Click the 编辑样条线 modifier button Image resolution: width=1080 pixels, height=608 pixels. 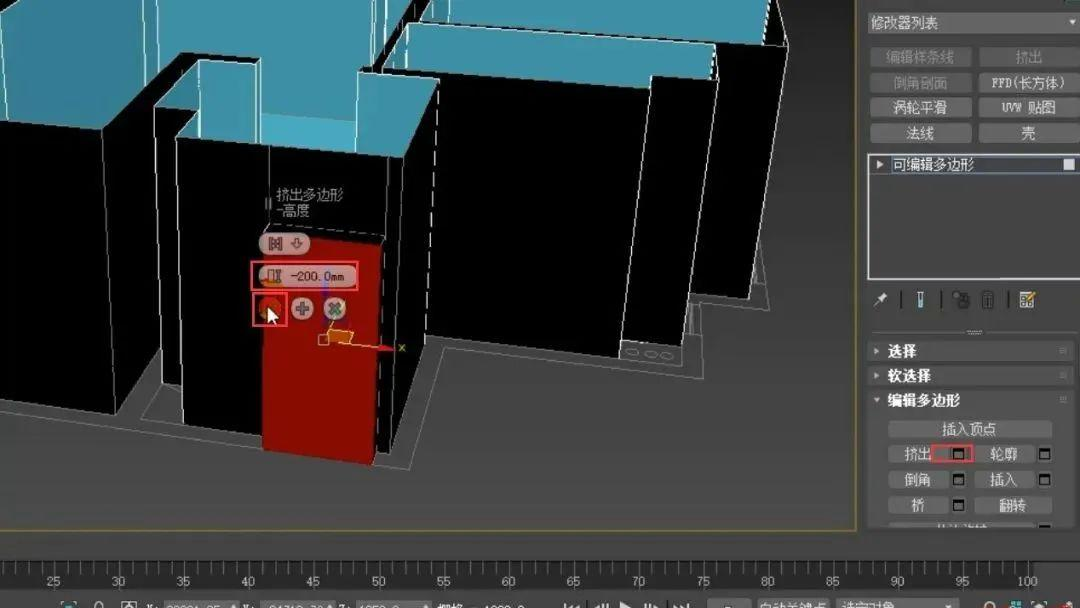coord(920,57)
